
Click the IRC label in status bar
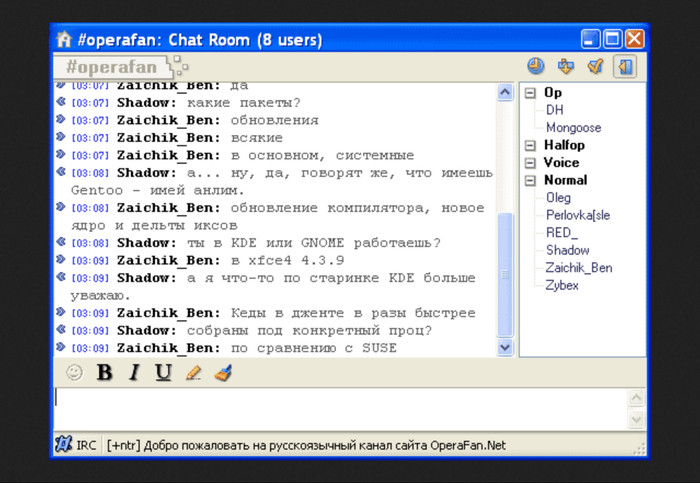86,445
